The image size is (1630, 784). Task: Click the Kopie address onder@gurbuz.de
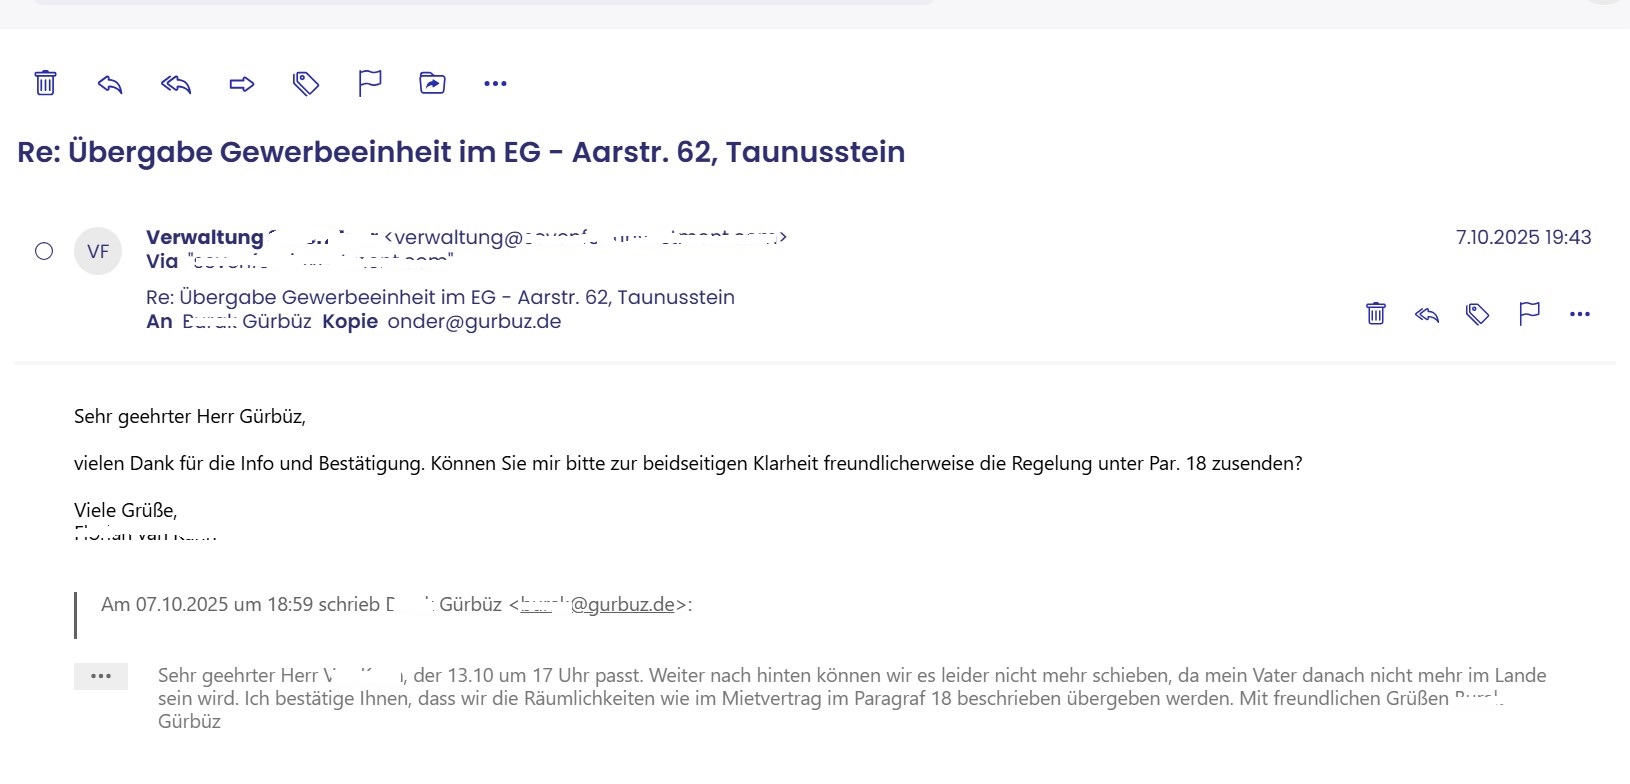point(474,322)
